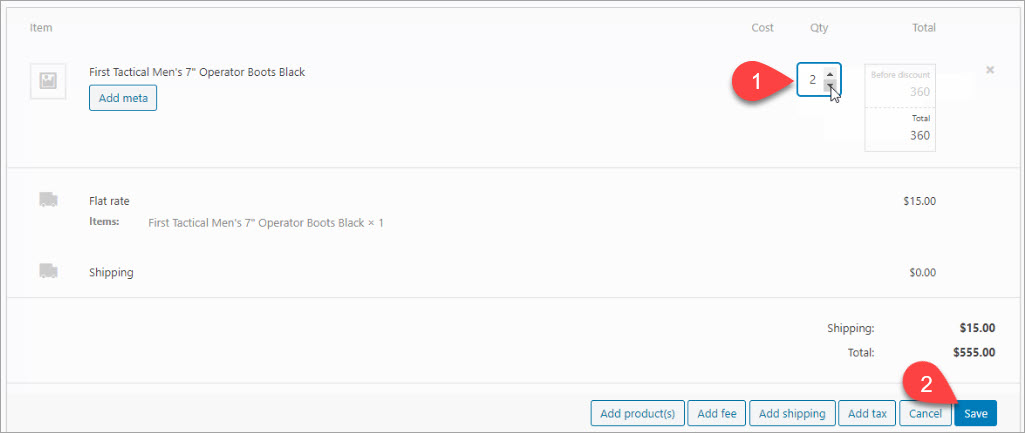Click the Shipping row truck icon

(48, 271)
